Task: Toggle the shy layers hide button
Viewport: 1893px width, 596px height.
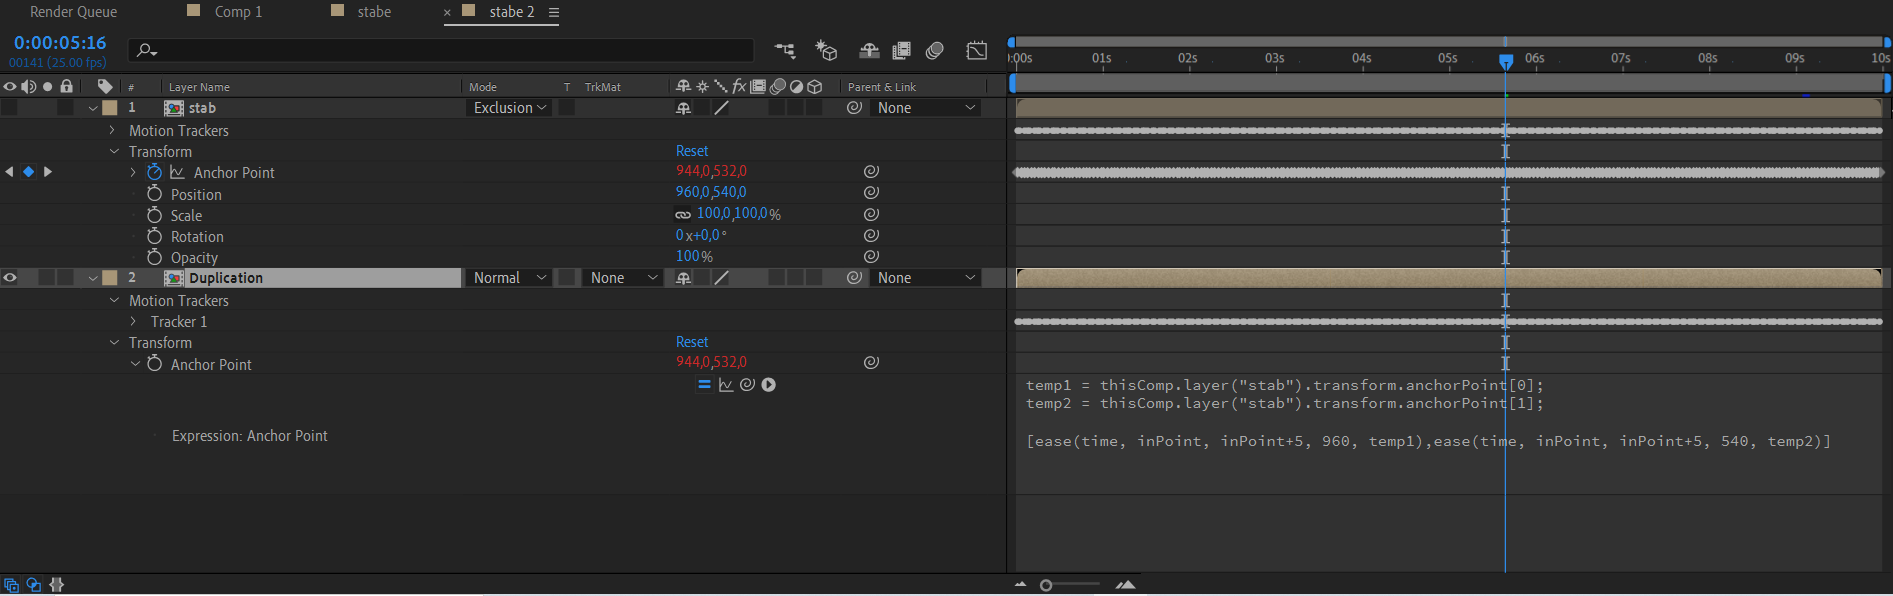Action: point(869,50)
